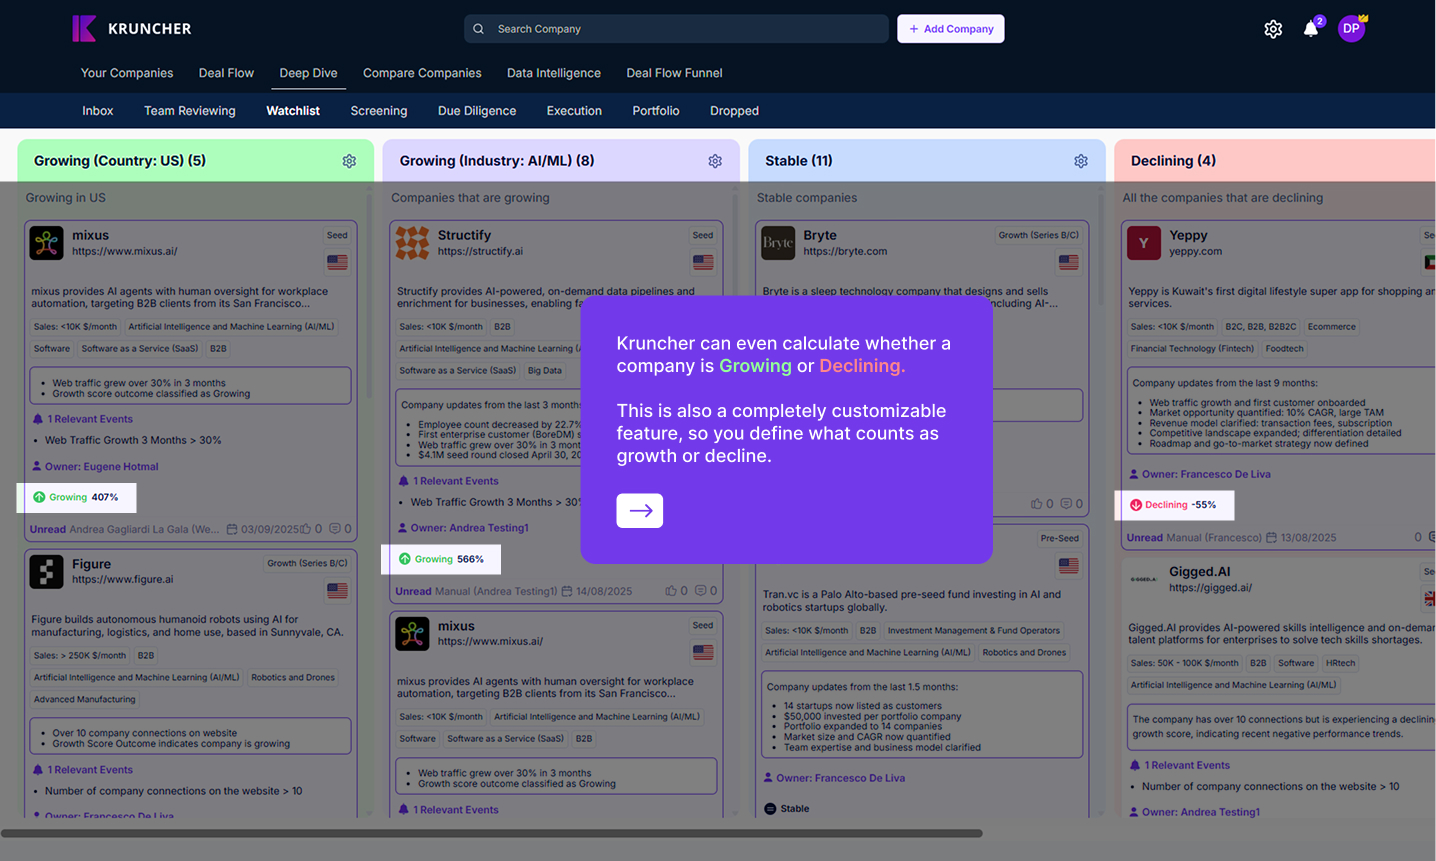Open the DP user profile avatar
Viewport: 1436px width, 861px height.
(x=1351, y=29)
